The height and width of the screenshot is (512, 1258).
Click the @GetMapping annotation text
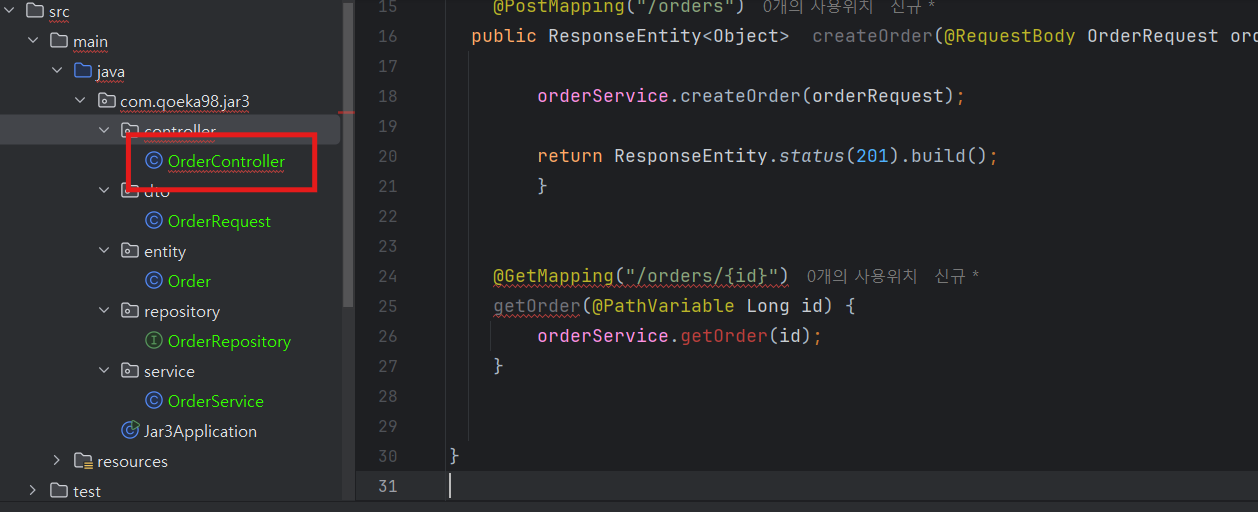pyautogui.click(x=641, y=276)
